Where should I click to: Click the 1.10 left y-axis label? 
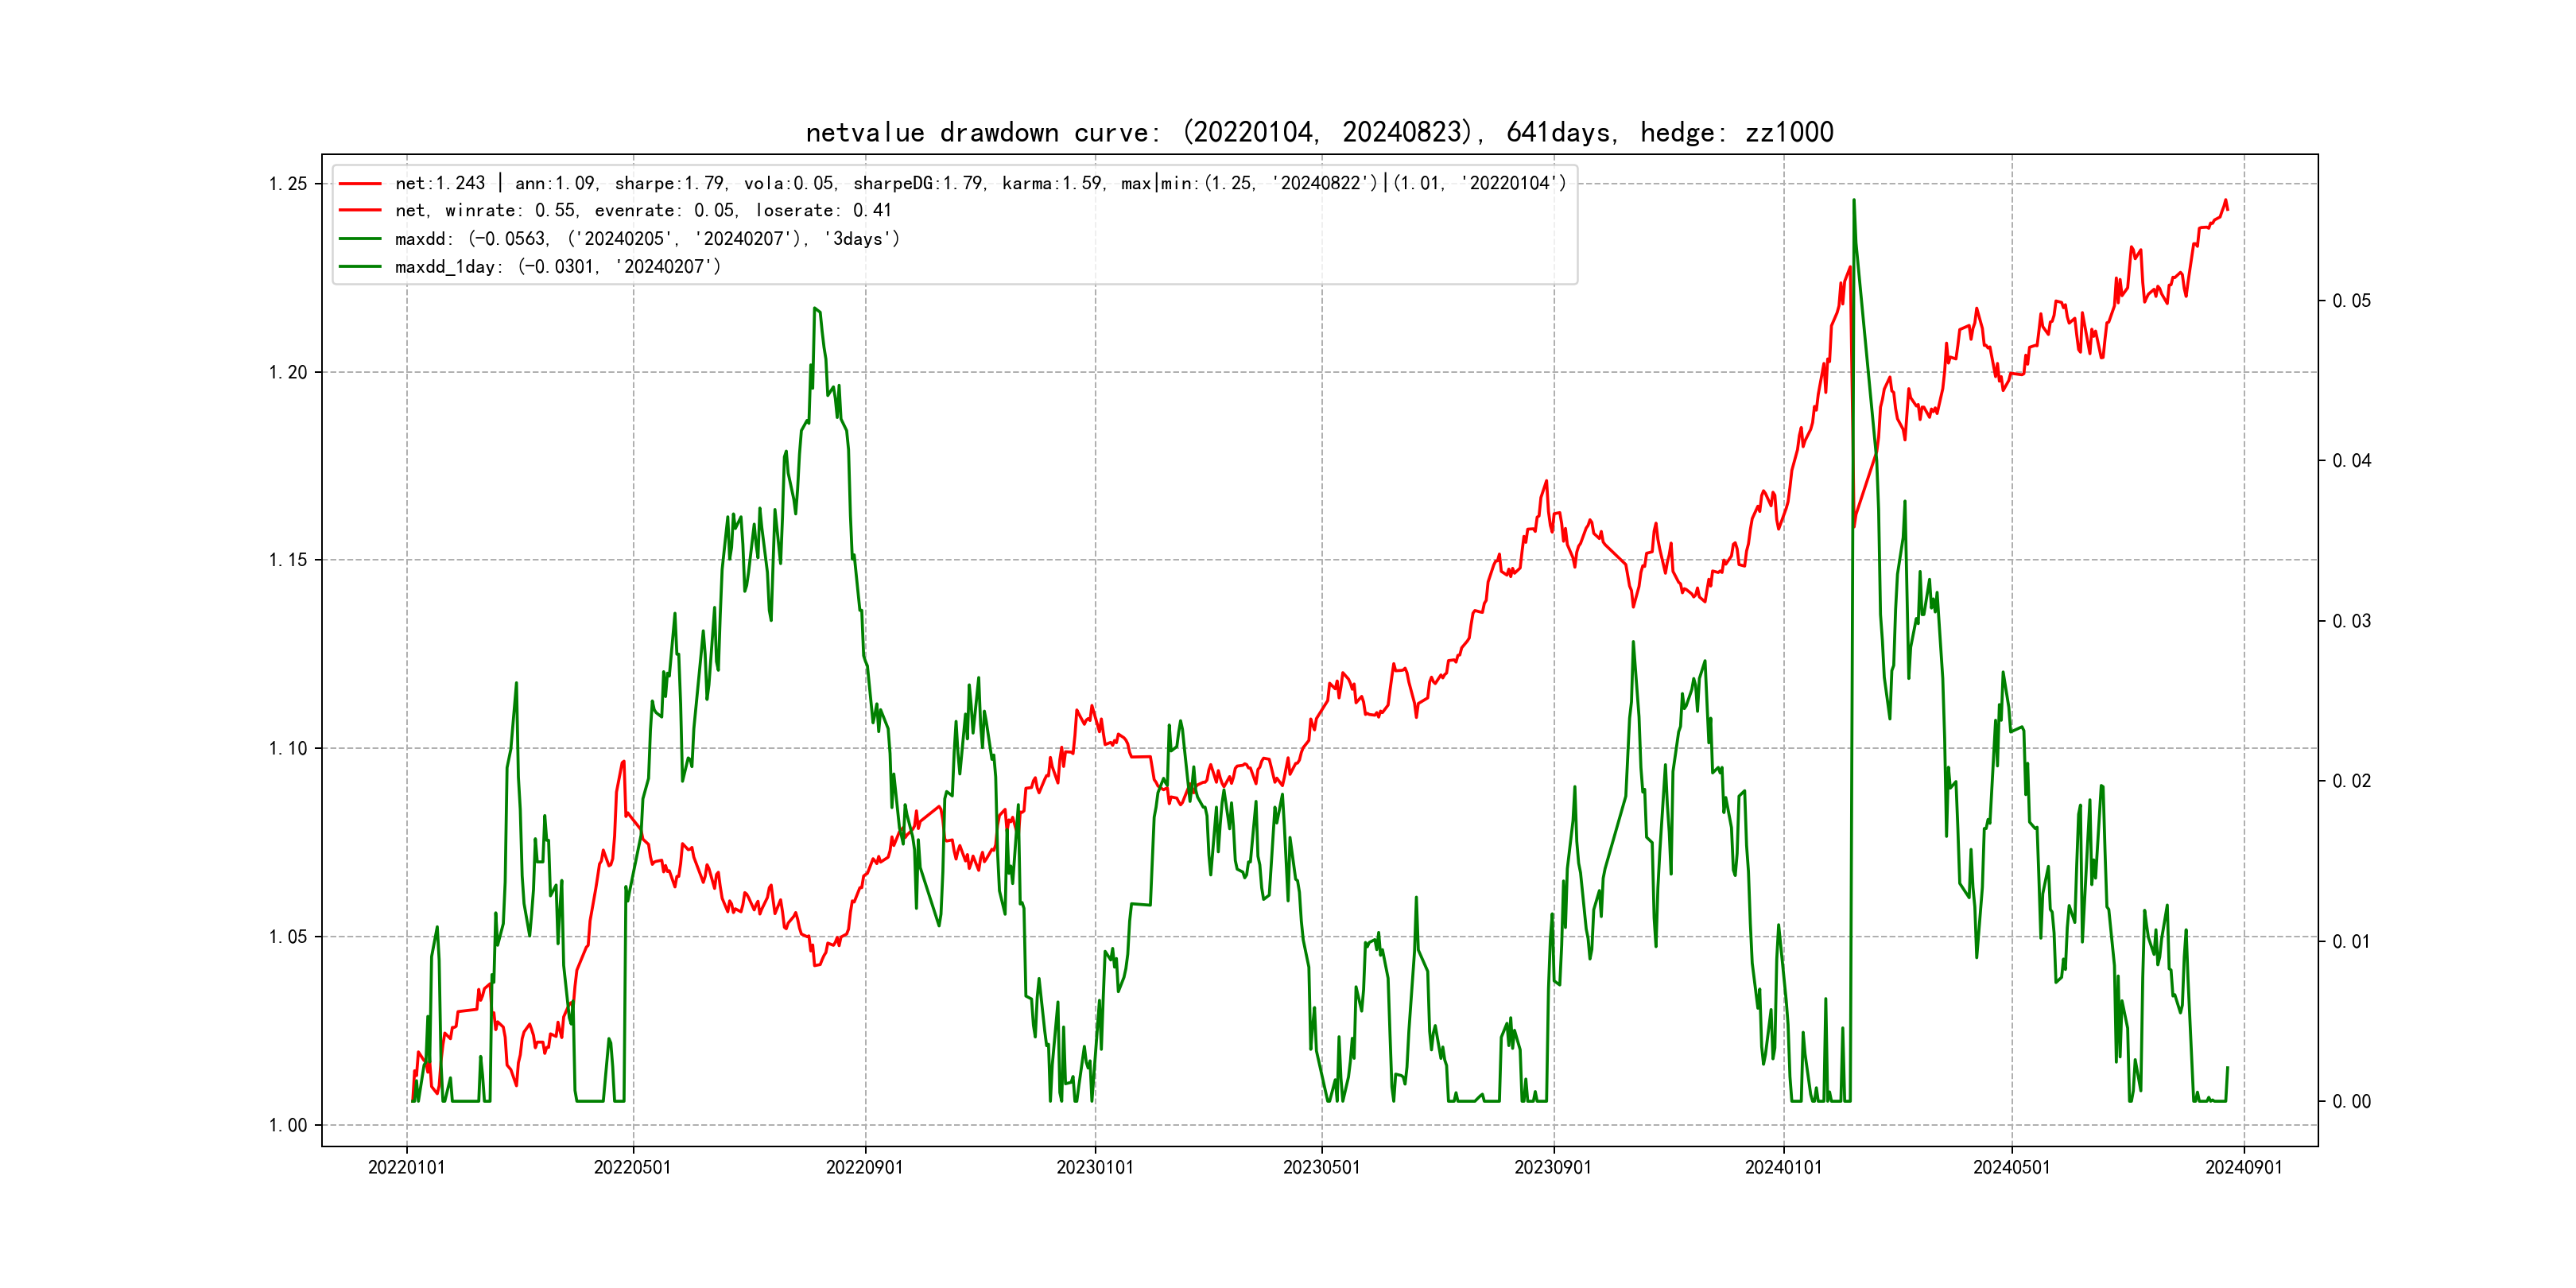[288, 749]
